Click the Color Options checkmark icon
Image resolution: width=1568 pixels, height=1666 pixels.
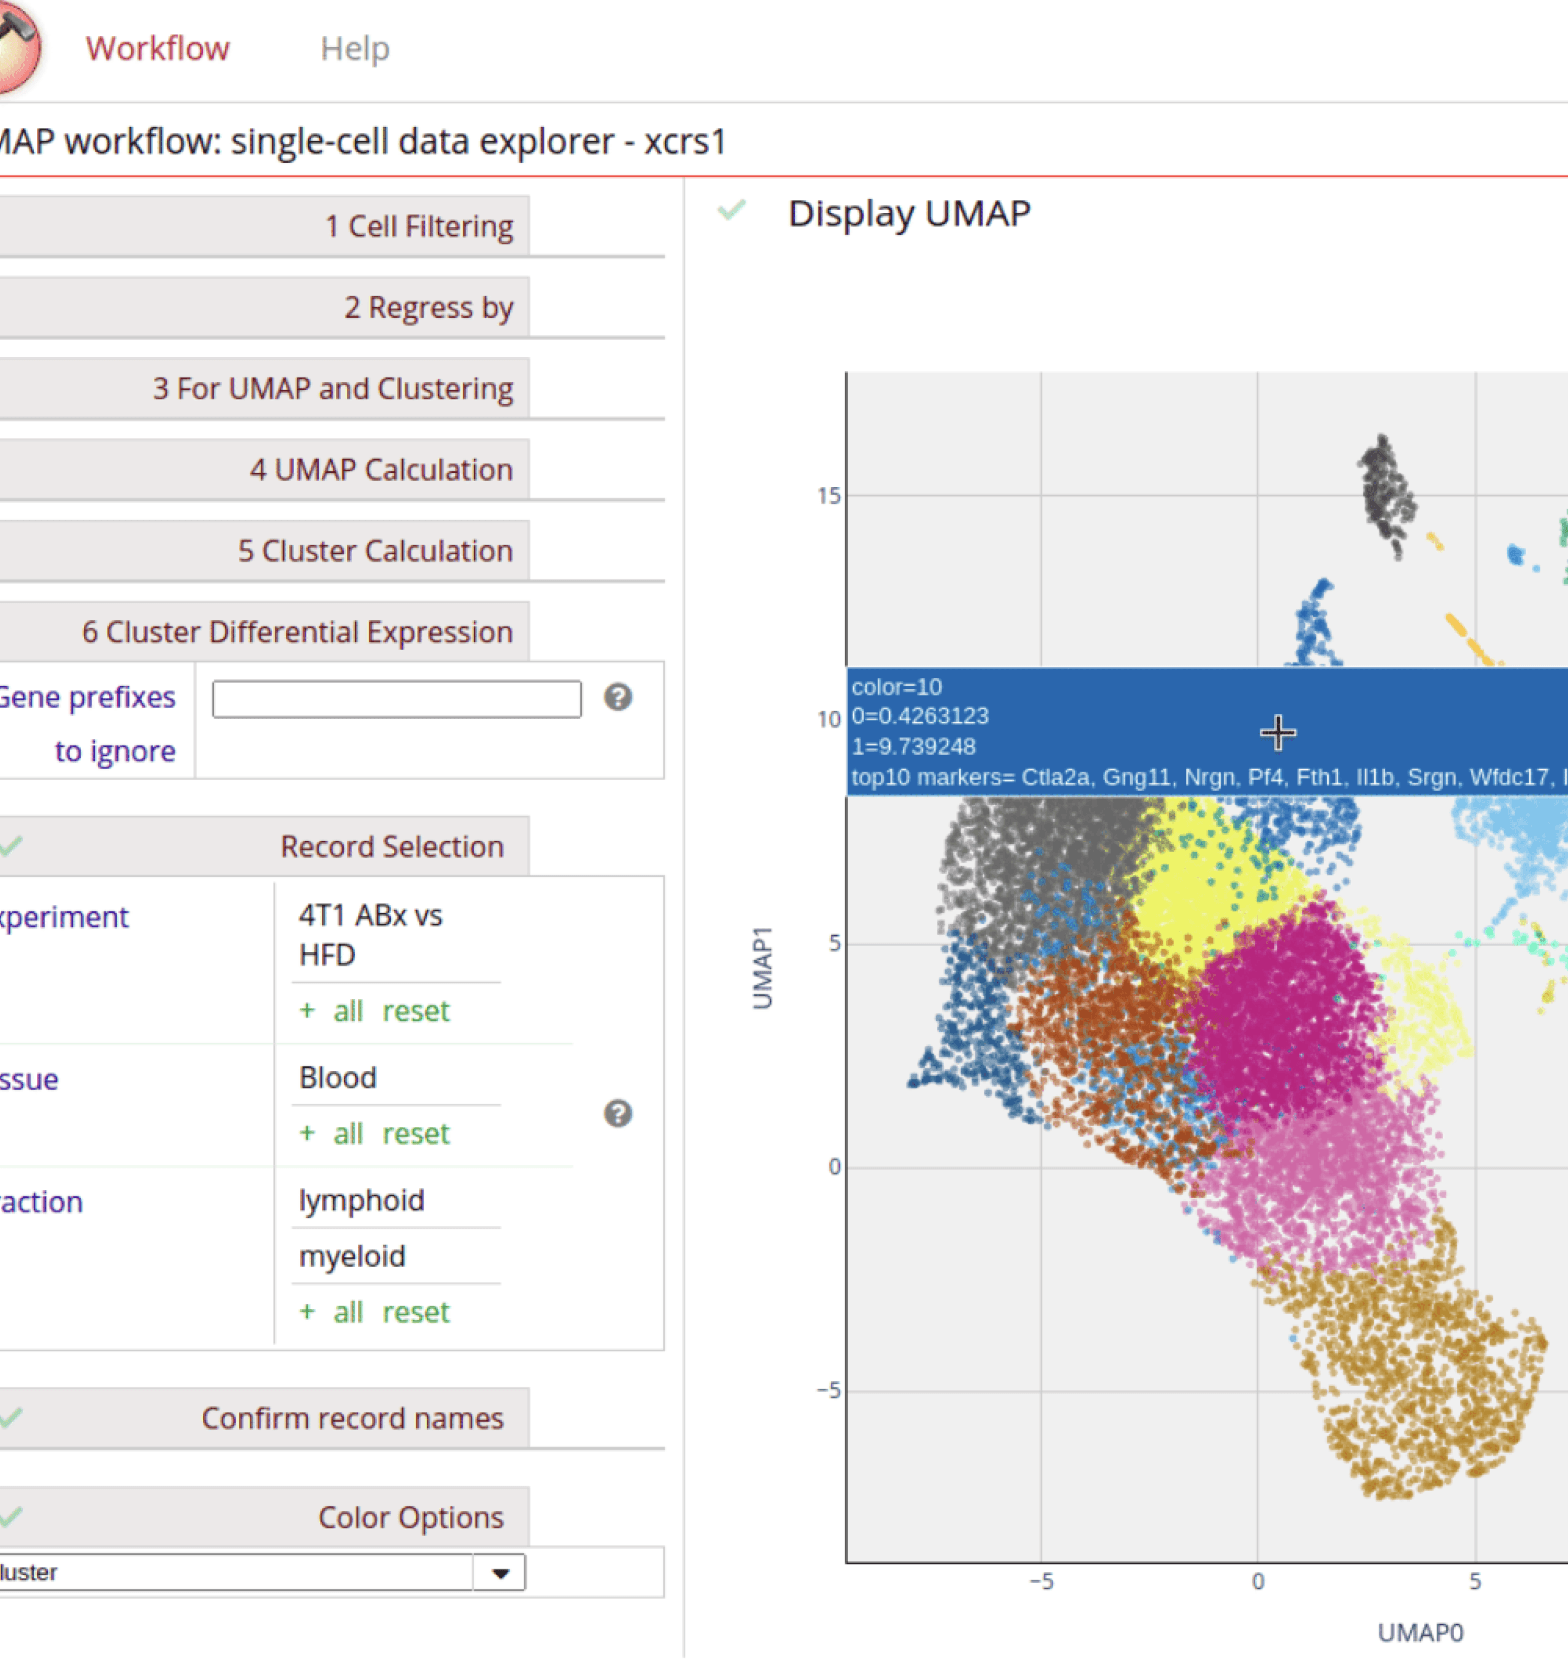tap(10, 1517)
